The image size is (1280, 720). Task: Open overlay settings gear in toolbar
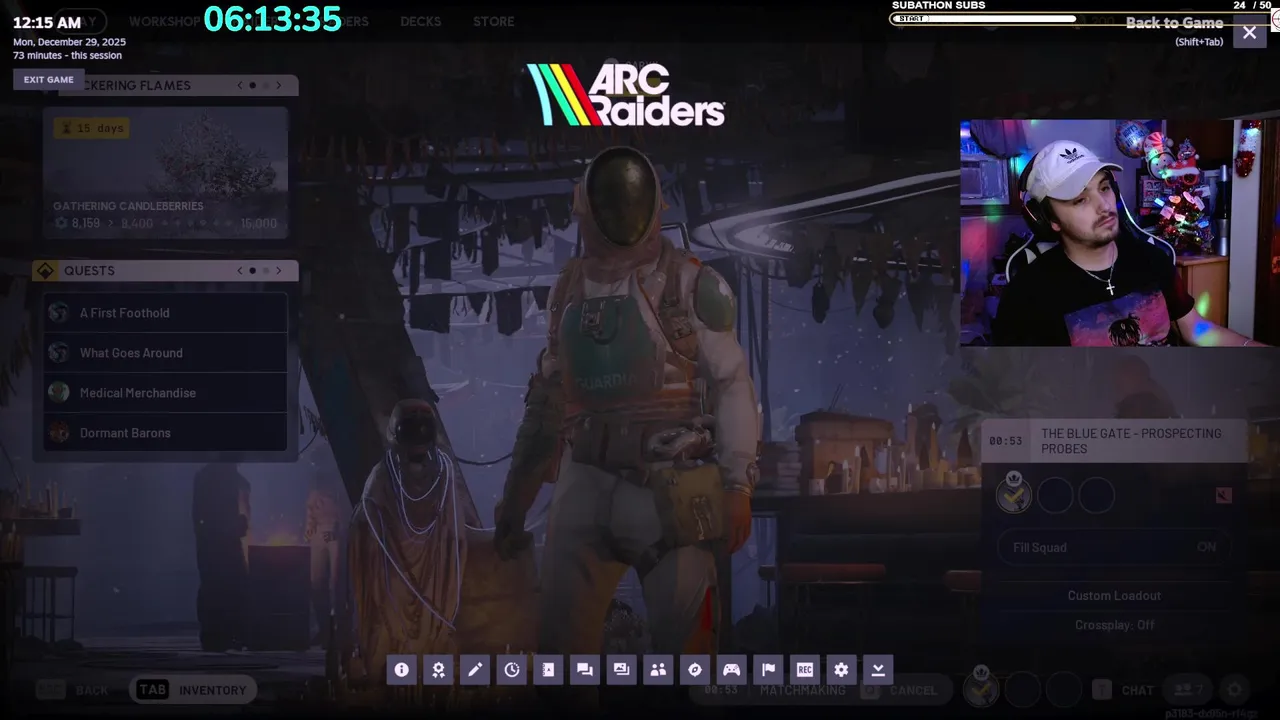841,670
